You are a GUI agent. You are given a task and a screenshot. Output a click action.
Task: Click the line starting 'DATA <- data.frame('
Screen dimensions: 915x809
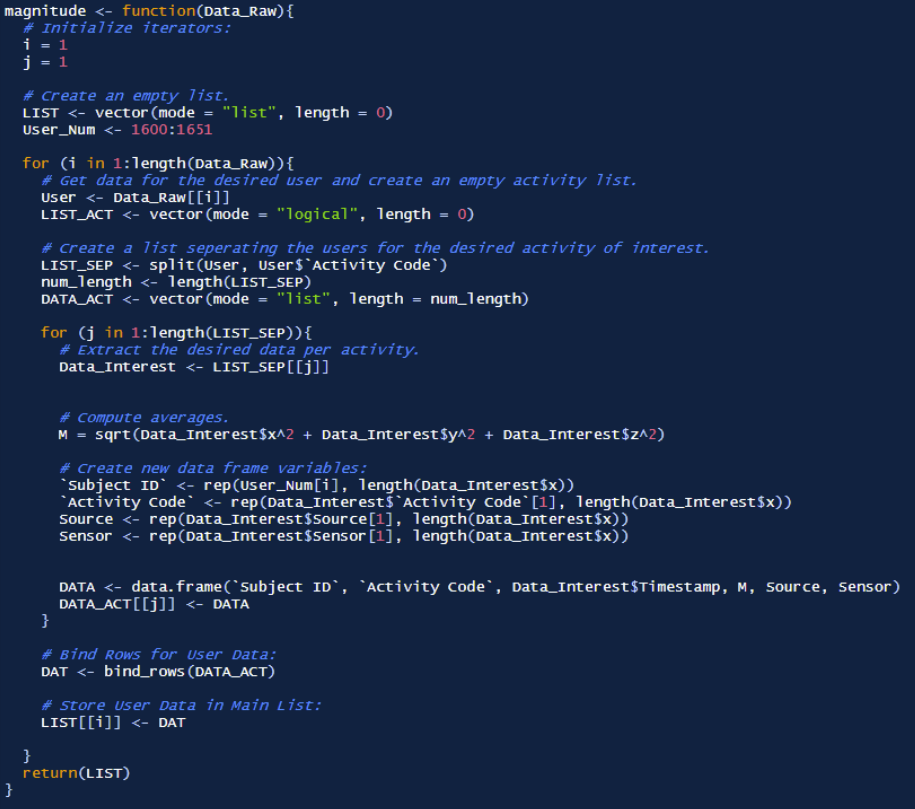tap(480, 587)
